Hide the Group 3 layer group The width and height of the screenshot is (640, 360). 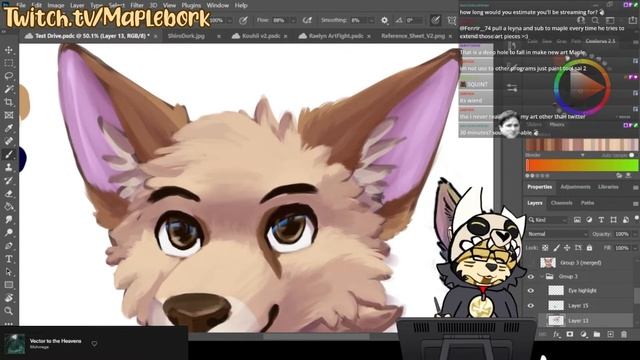point(531,277)
